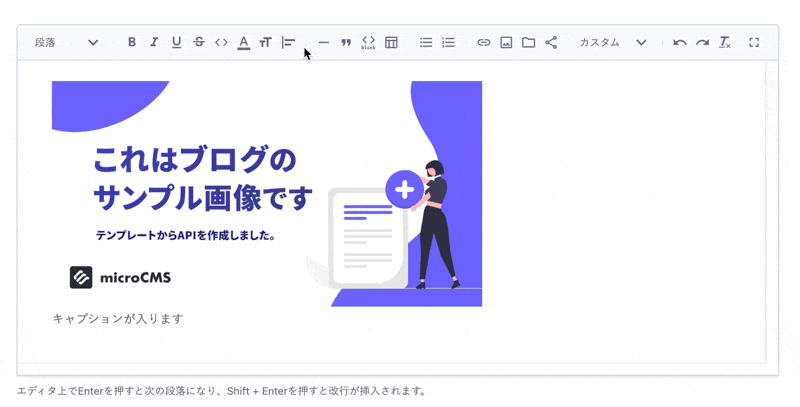The width and height of the screenshot is (800, 407).
Task: Insert inline code formatting
Action: (221, 43)
